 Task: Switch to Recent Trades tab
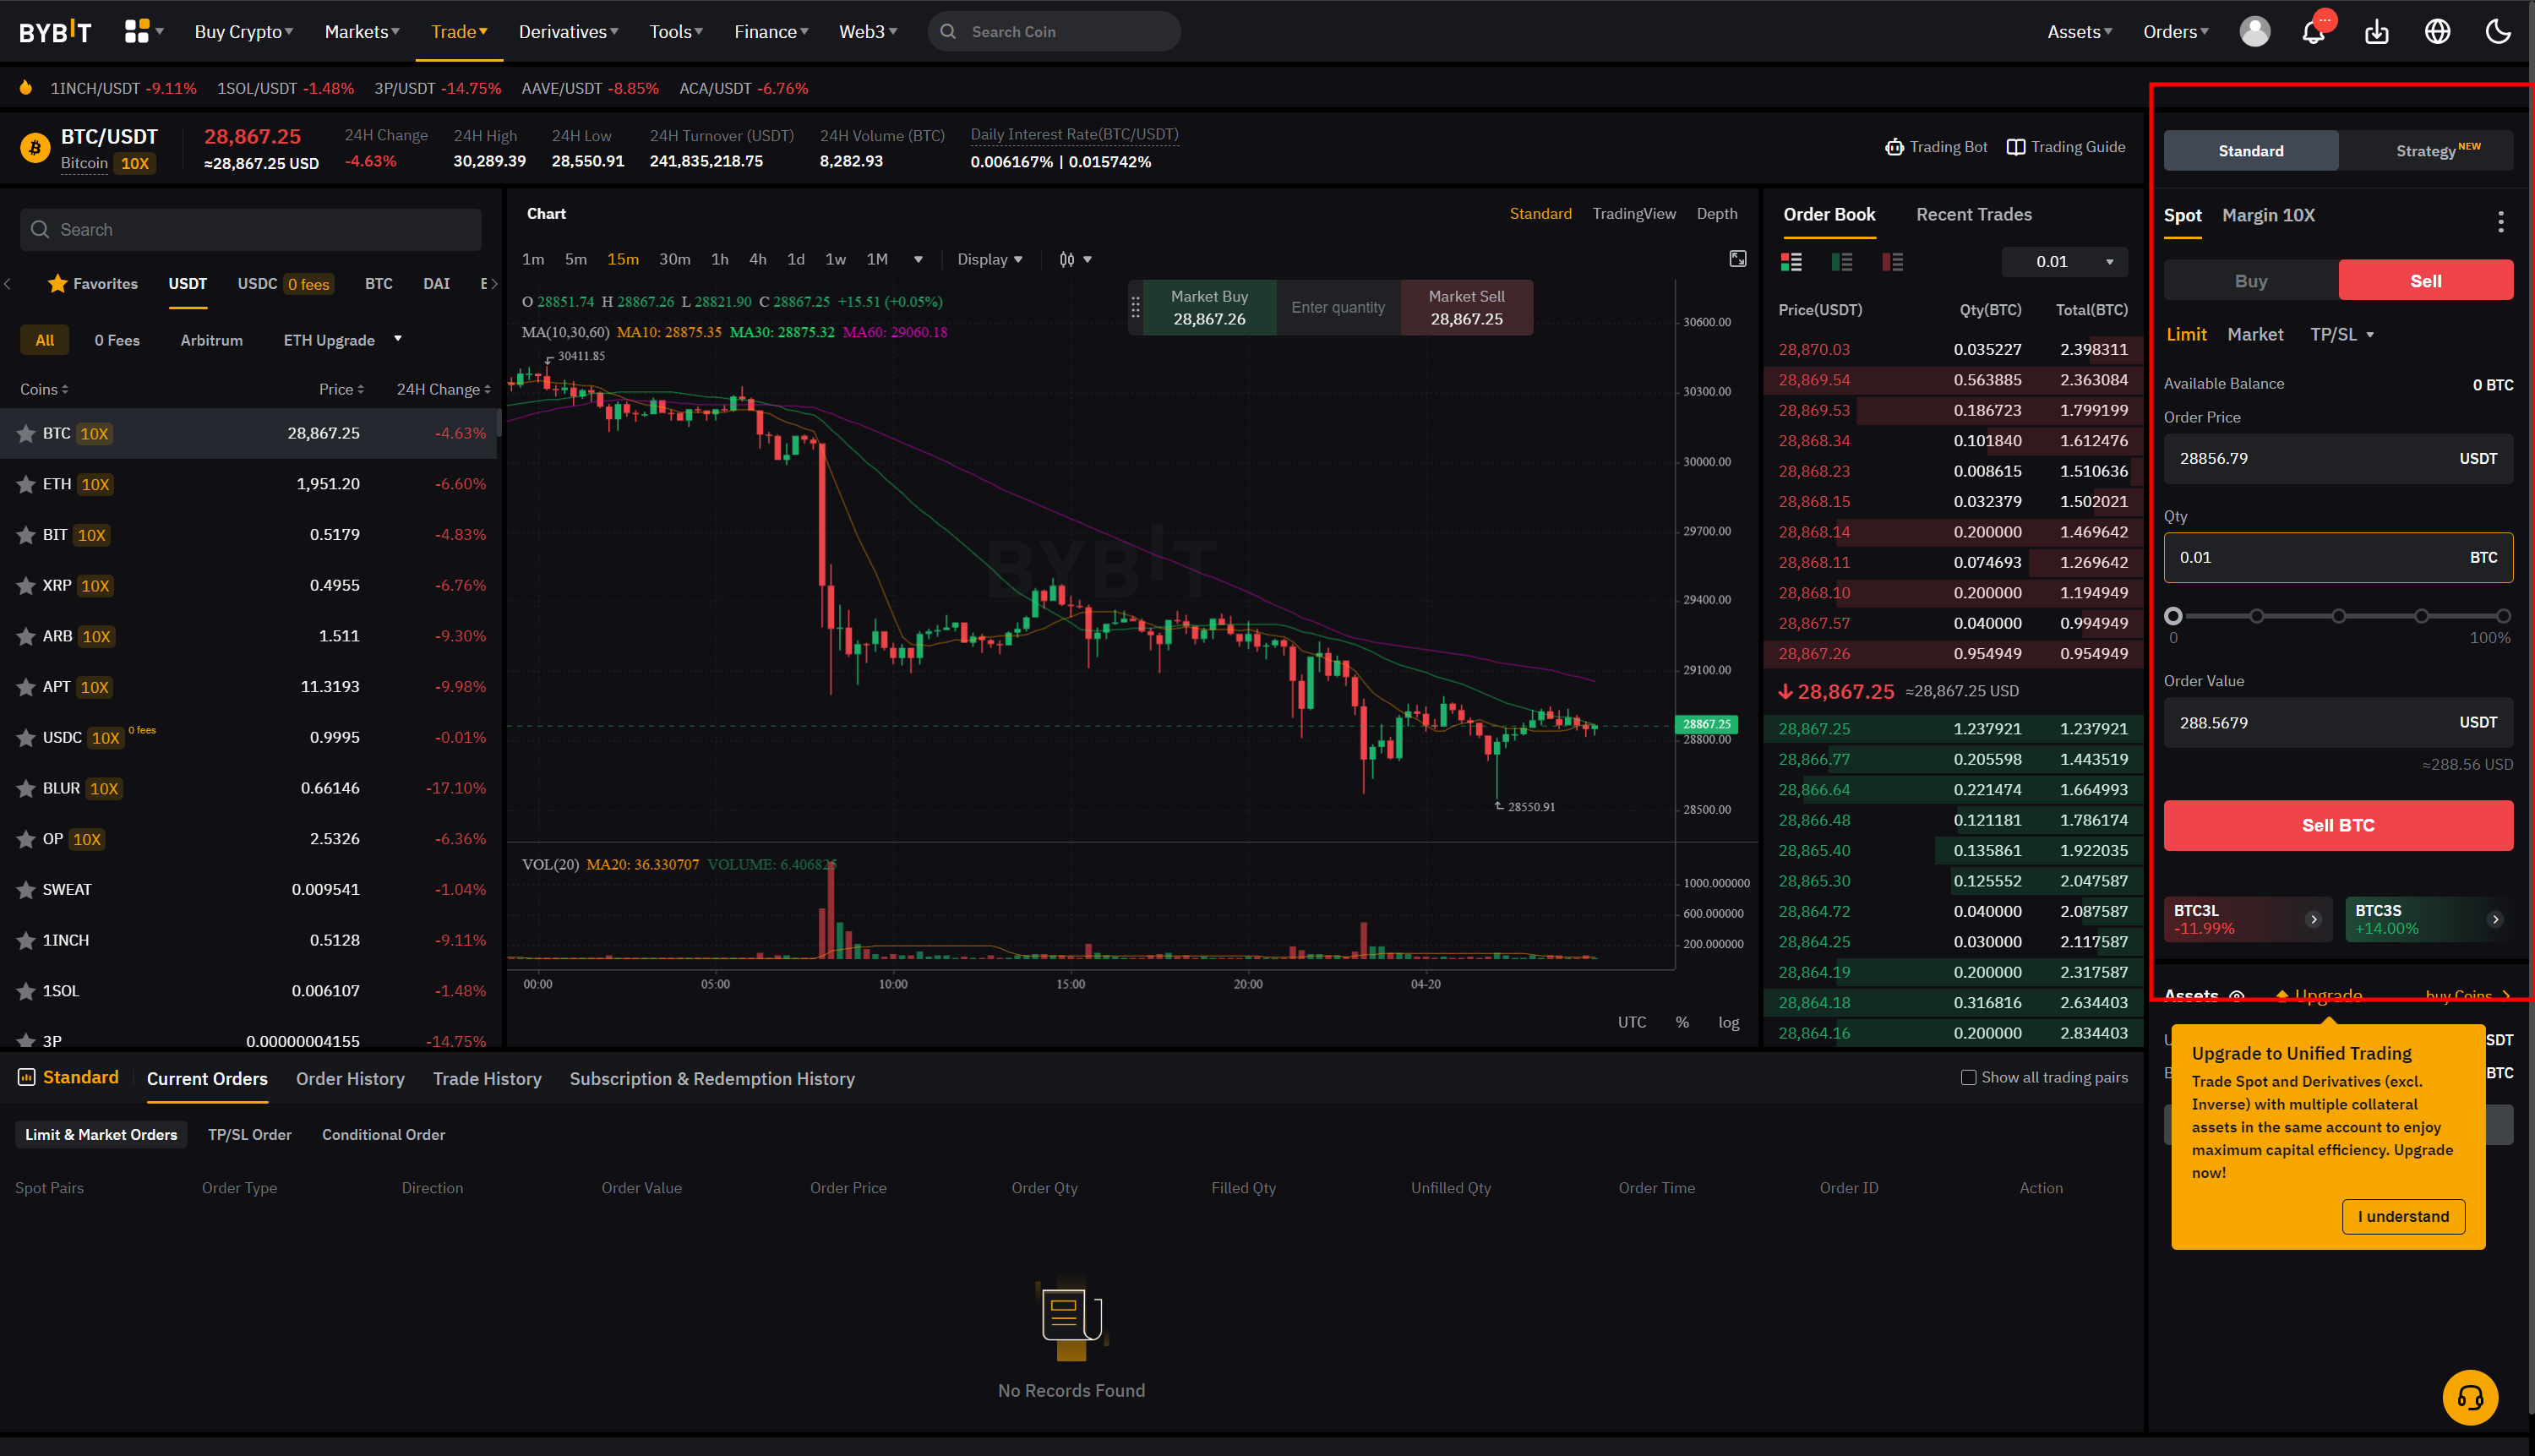click(x=1973, y=214)
